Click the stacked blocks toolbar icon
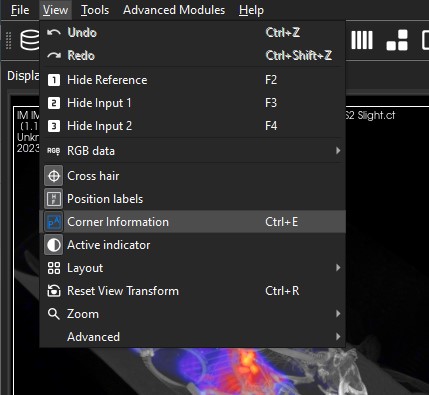 point(397,40)
